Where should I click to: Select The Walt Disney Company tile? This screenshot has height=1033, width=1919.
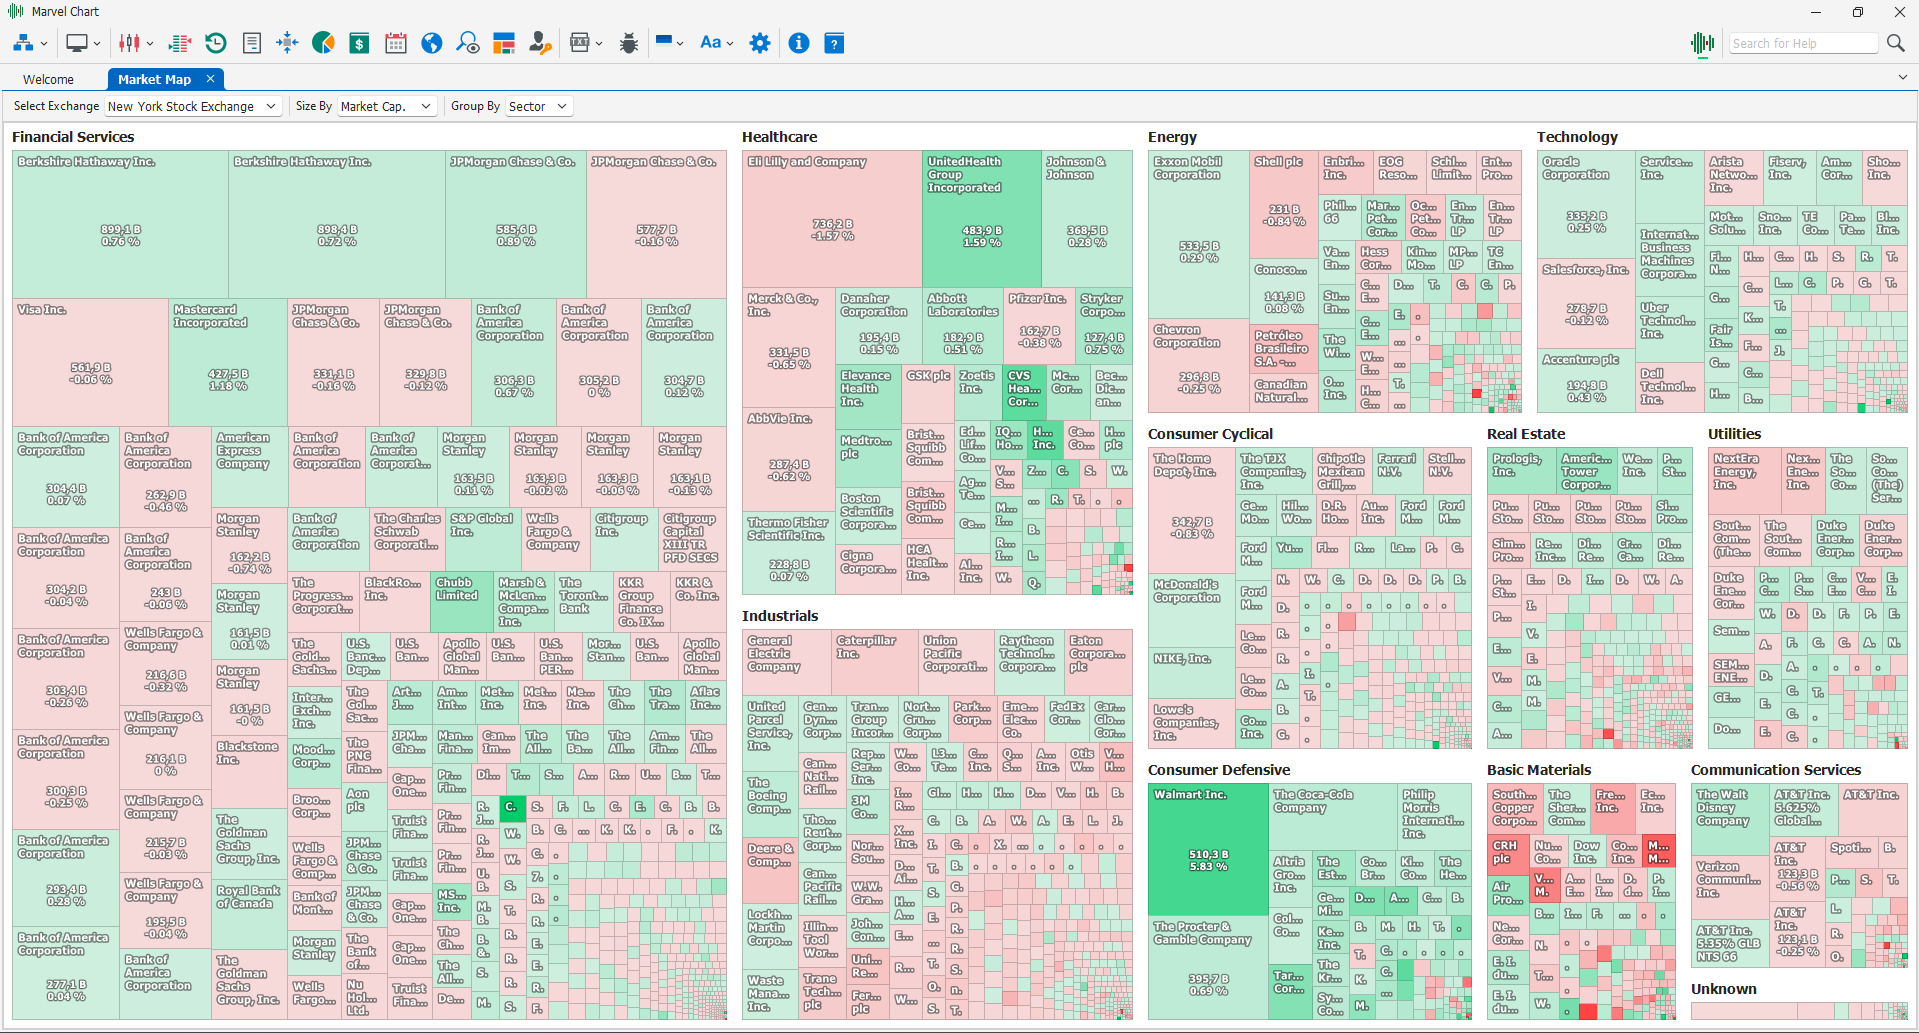tap(1730, 819)
